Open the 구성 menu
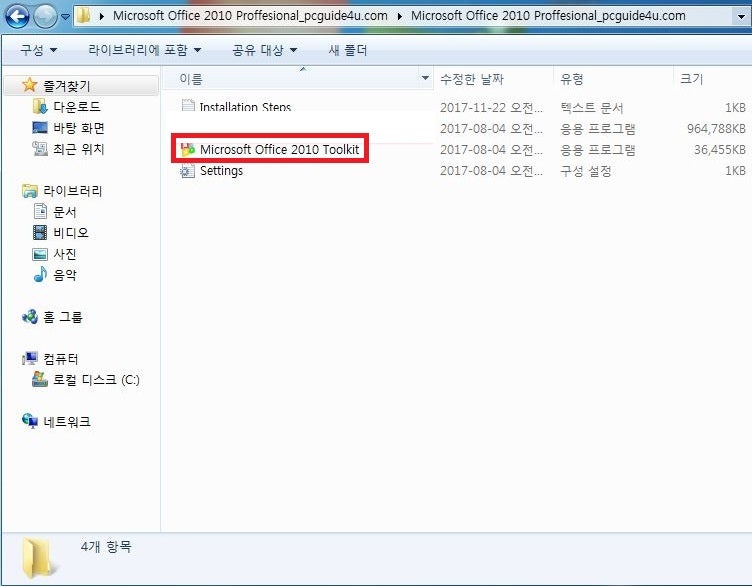This screenshot has width=752, height=586. point(38,50)
